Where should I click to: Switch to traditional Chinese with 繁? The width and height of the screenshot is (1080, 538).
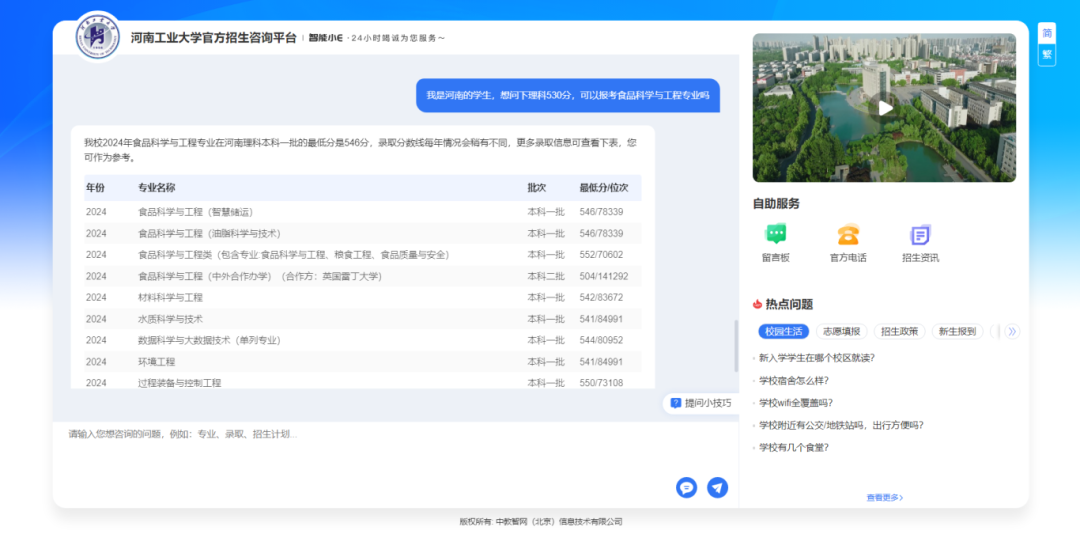click(1047, 54)
